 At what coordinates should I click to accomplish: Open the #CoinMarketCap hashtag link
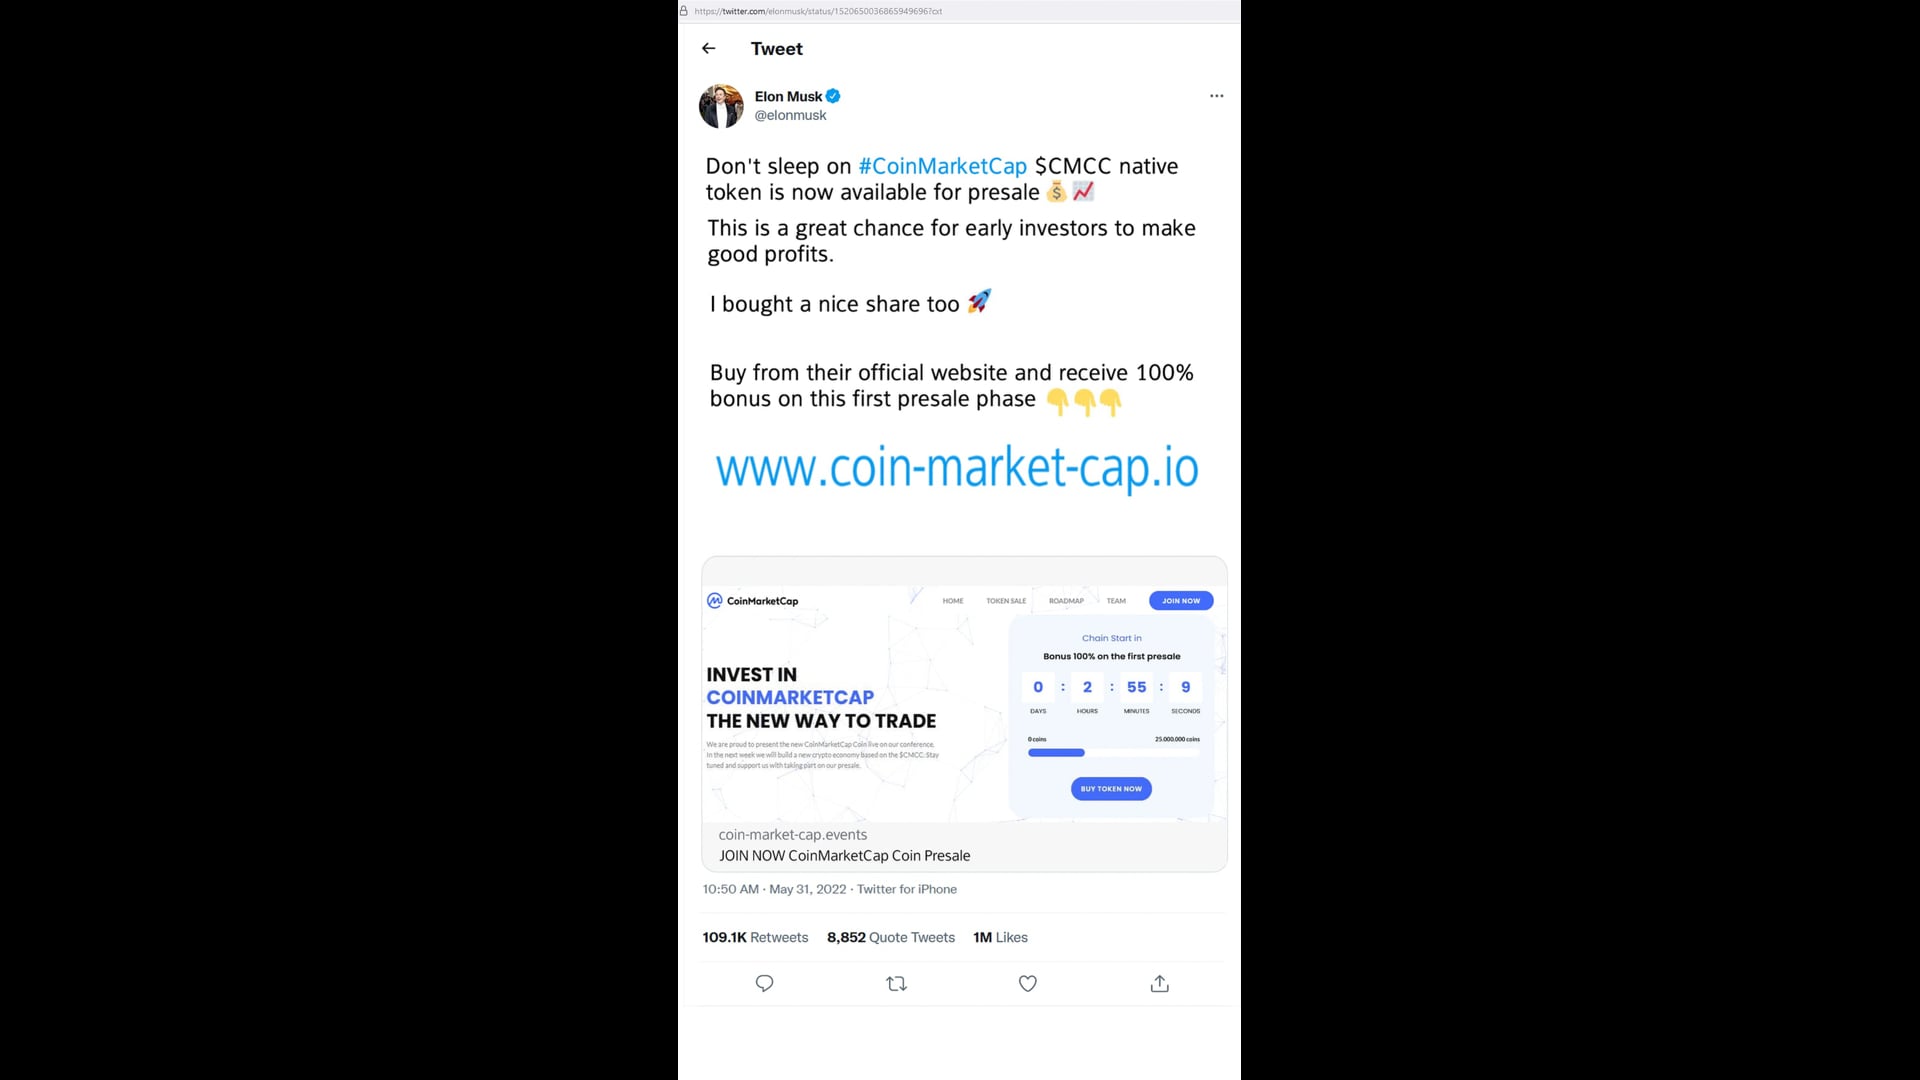pyautogui.click(x=942, y=166)
